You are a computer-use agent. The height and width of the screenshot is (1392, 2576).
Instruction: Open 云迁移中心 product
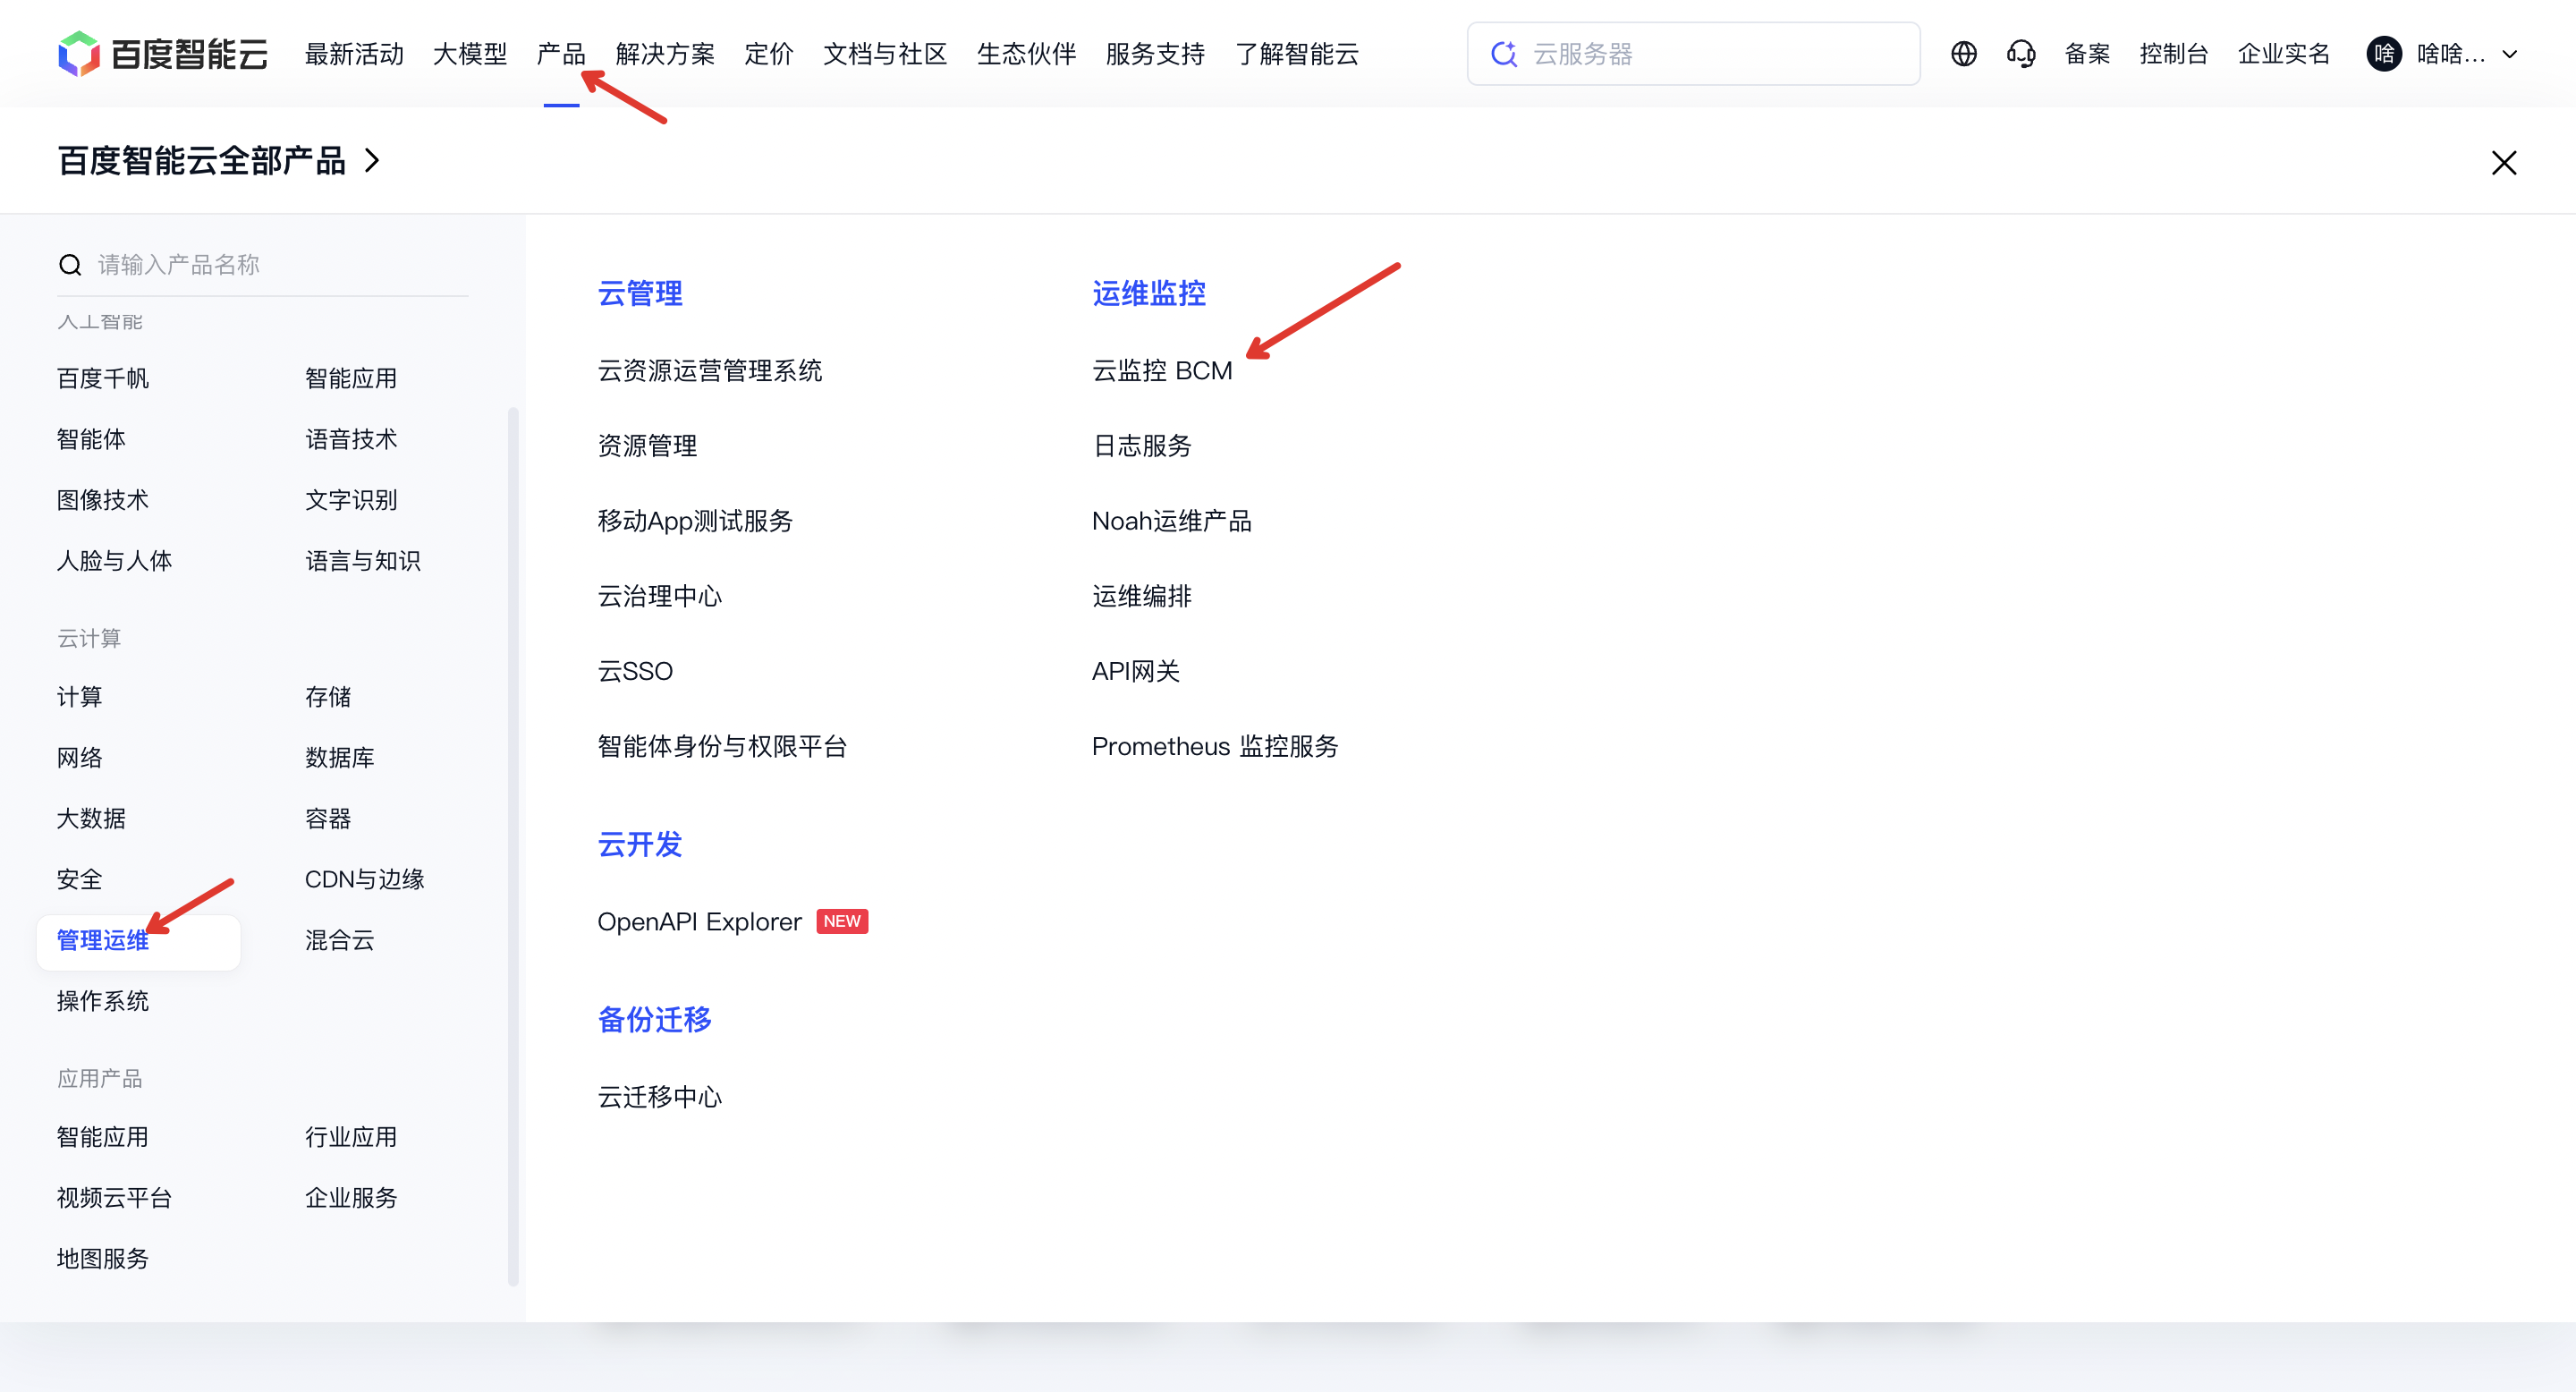click(660, 1098)
